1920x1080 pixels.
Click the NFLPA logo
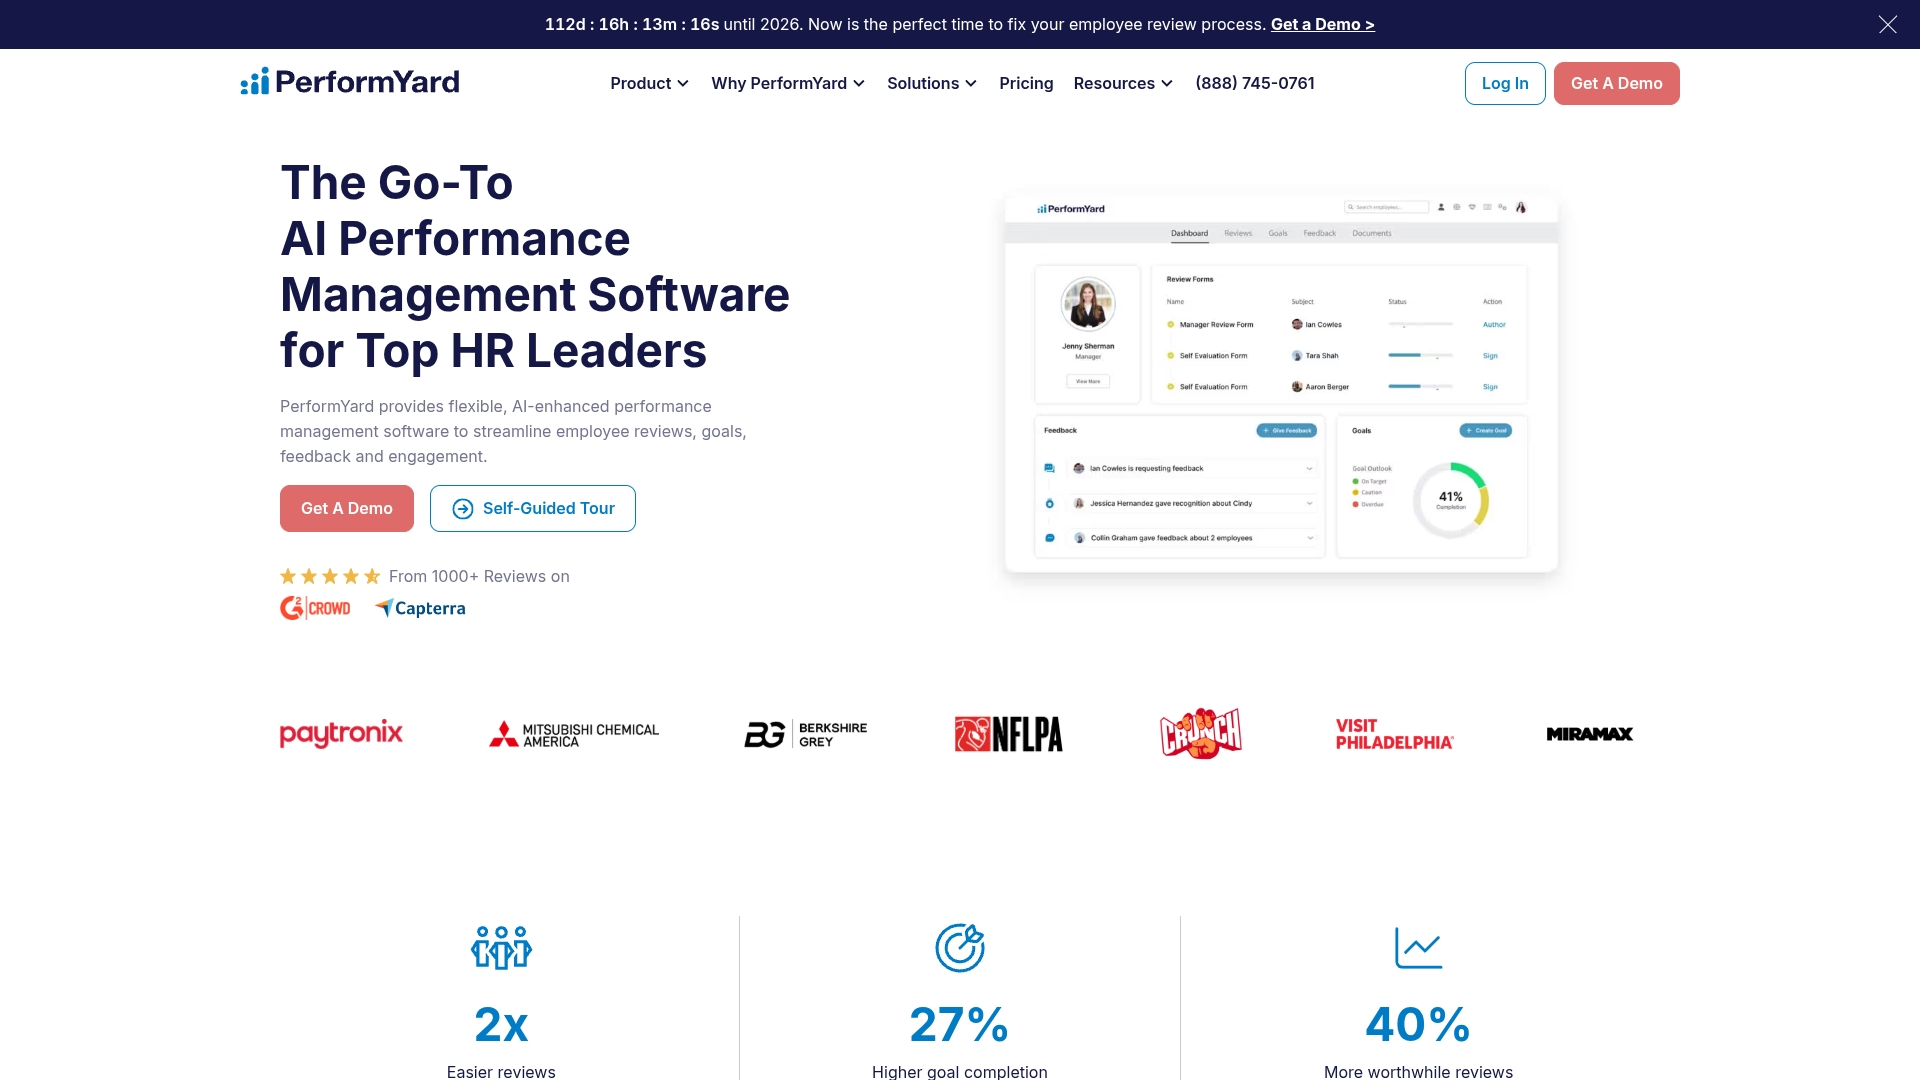click(x=1008, y=734)
